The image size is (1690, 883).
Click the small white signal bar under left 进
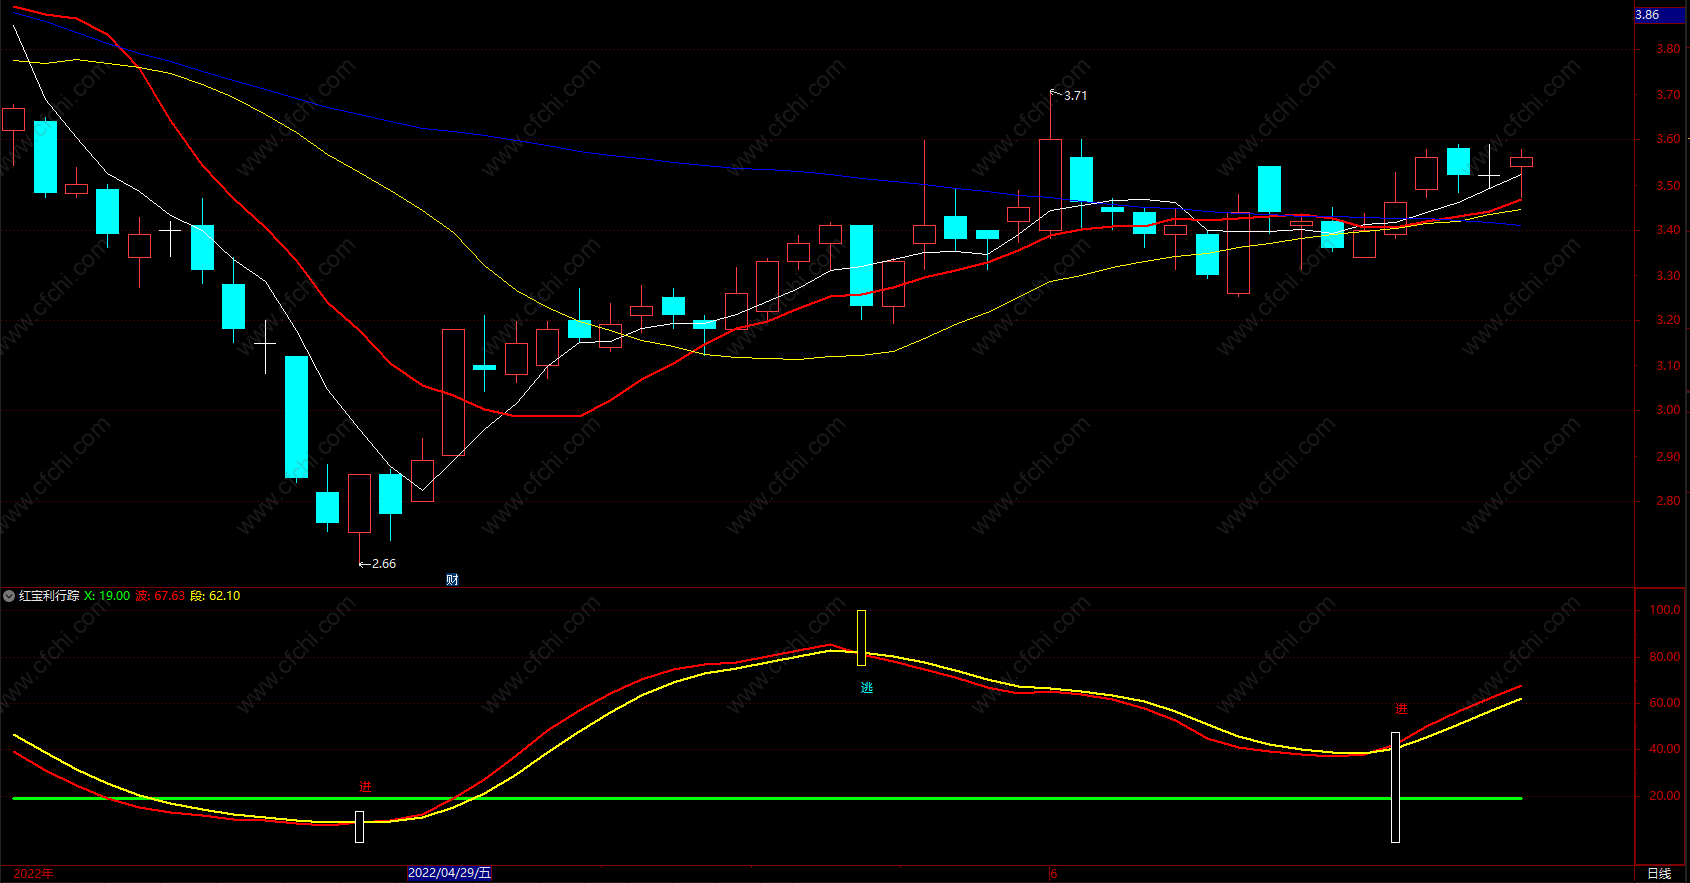[360, 827]
